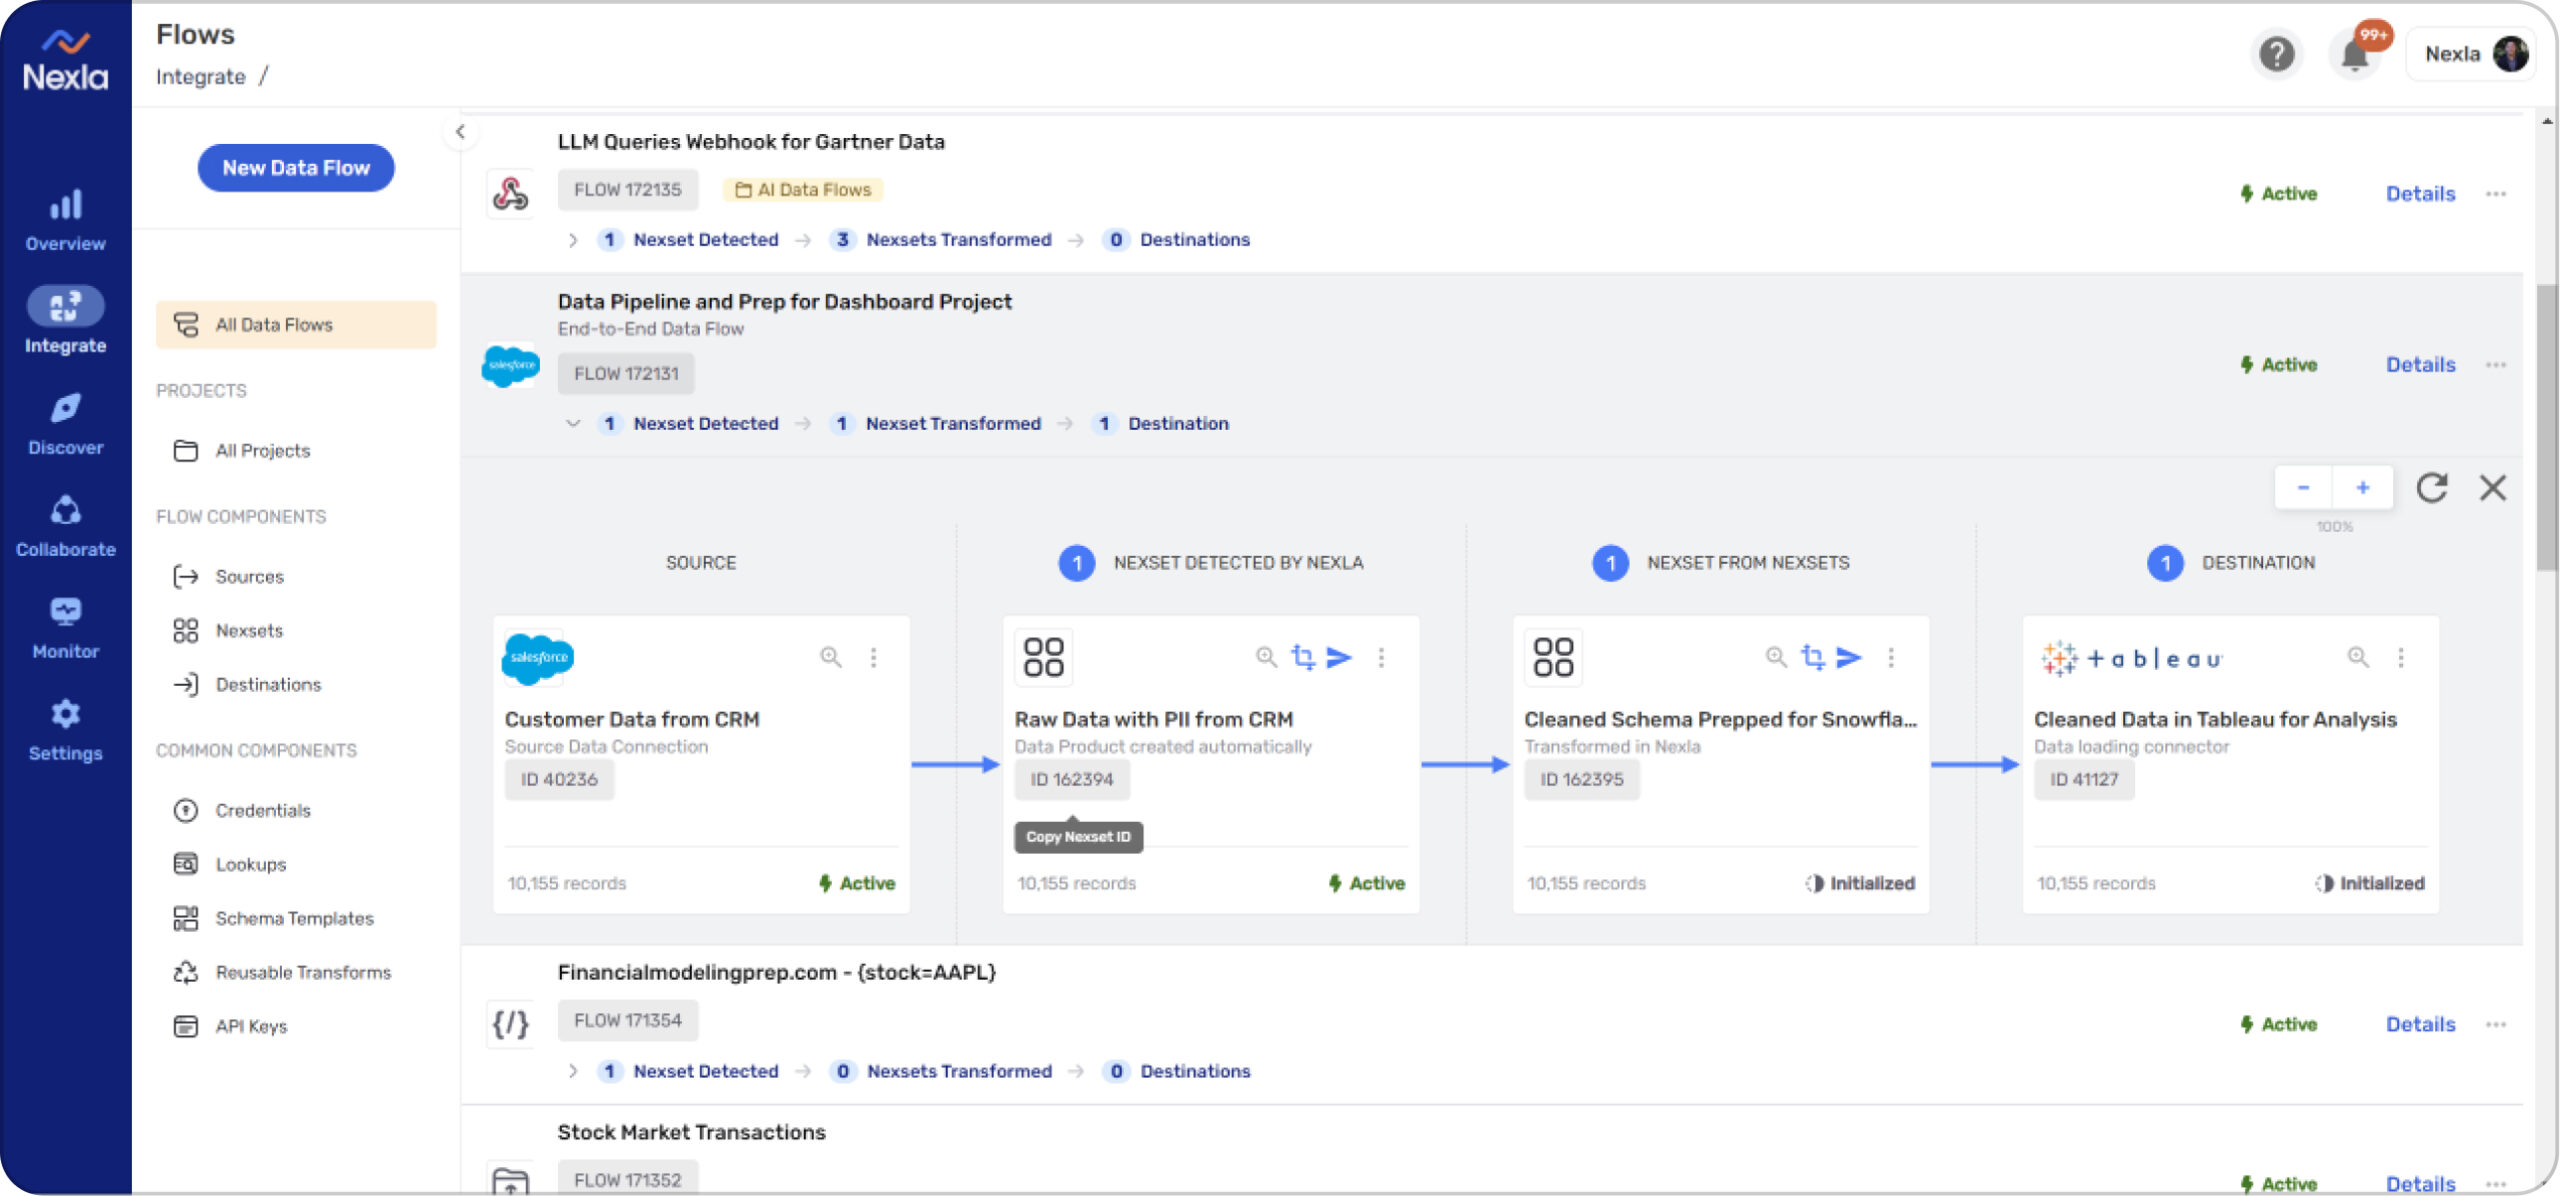Toggle Active status of LLM Queries Webhook flow
Screen dimensions: 2560x1196
(2278, 193)
